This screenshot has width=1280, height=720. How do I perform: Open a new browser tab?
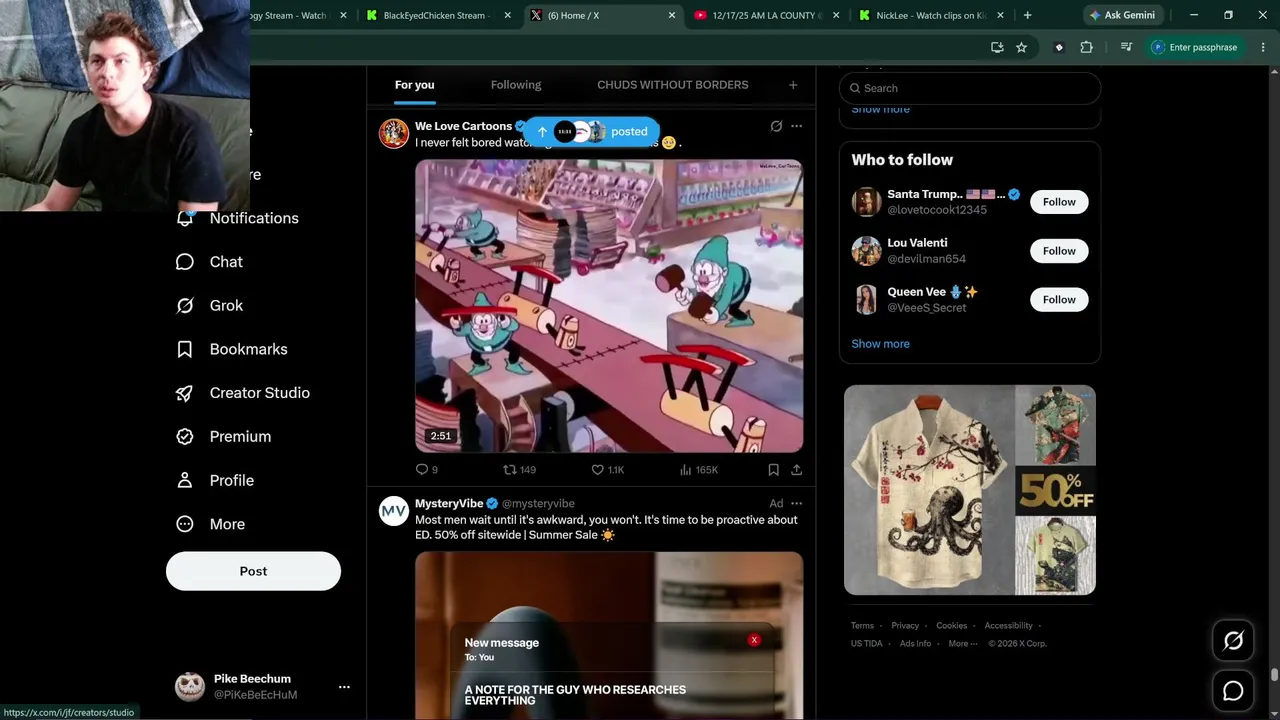point(1027,15)
